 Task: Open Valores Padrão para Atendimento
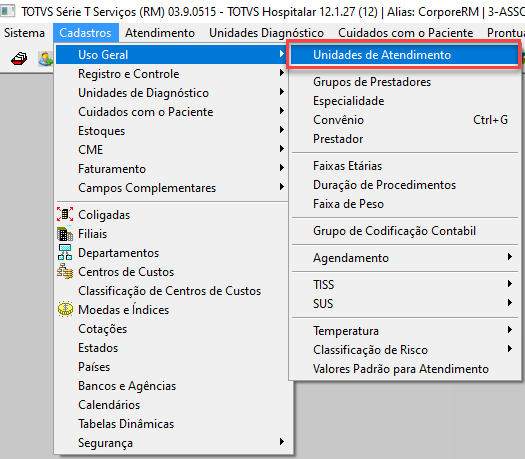[x=404, y=369]
